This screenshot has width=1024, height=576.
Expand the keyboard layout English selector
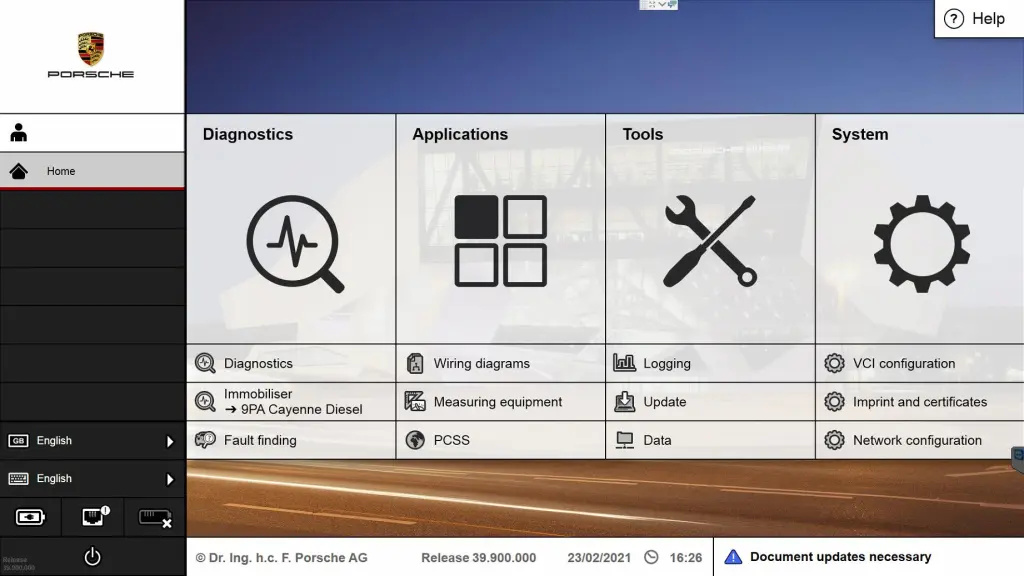click(92, 479)
